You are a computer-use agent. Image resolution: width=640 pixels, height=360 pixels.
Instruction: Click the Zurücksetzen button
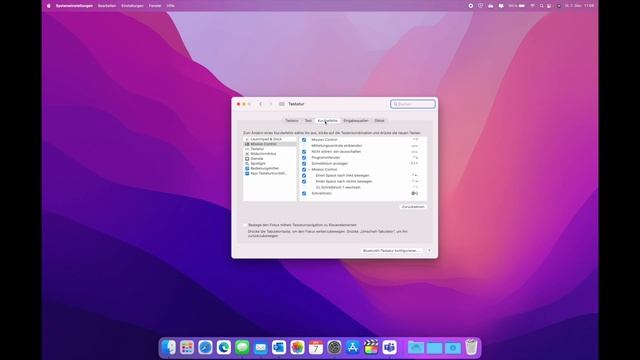[413, 207]
